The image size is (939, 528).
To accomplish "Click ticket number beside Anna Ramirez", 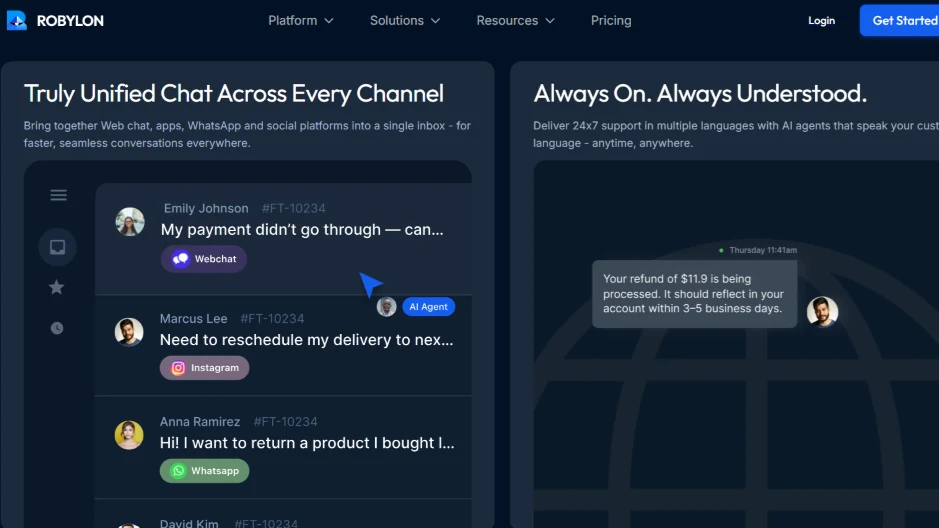I will [285, 421].
